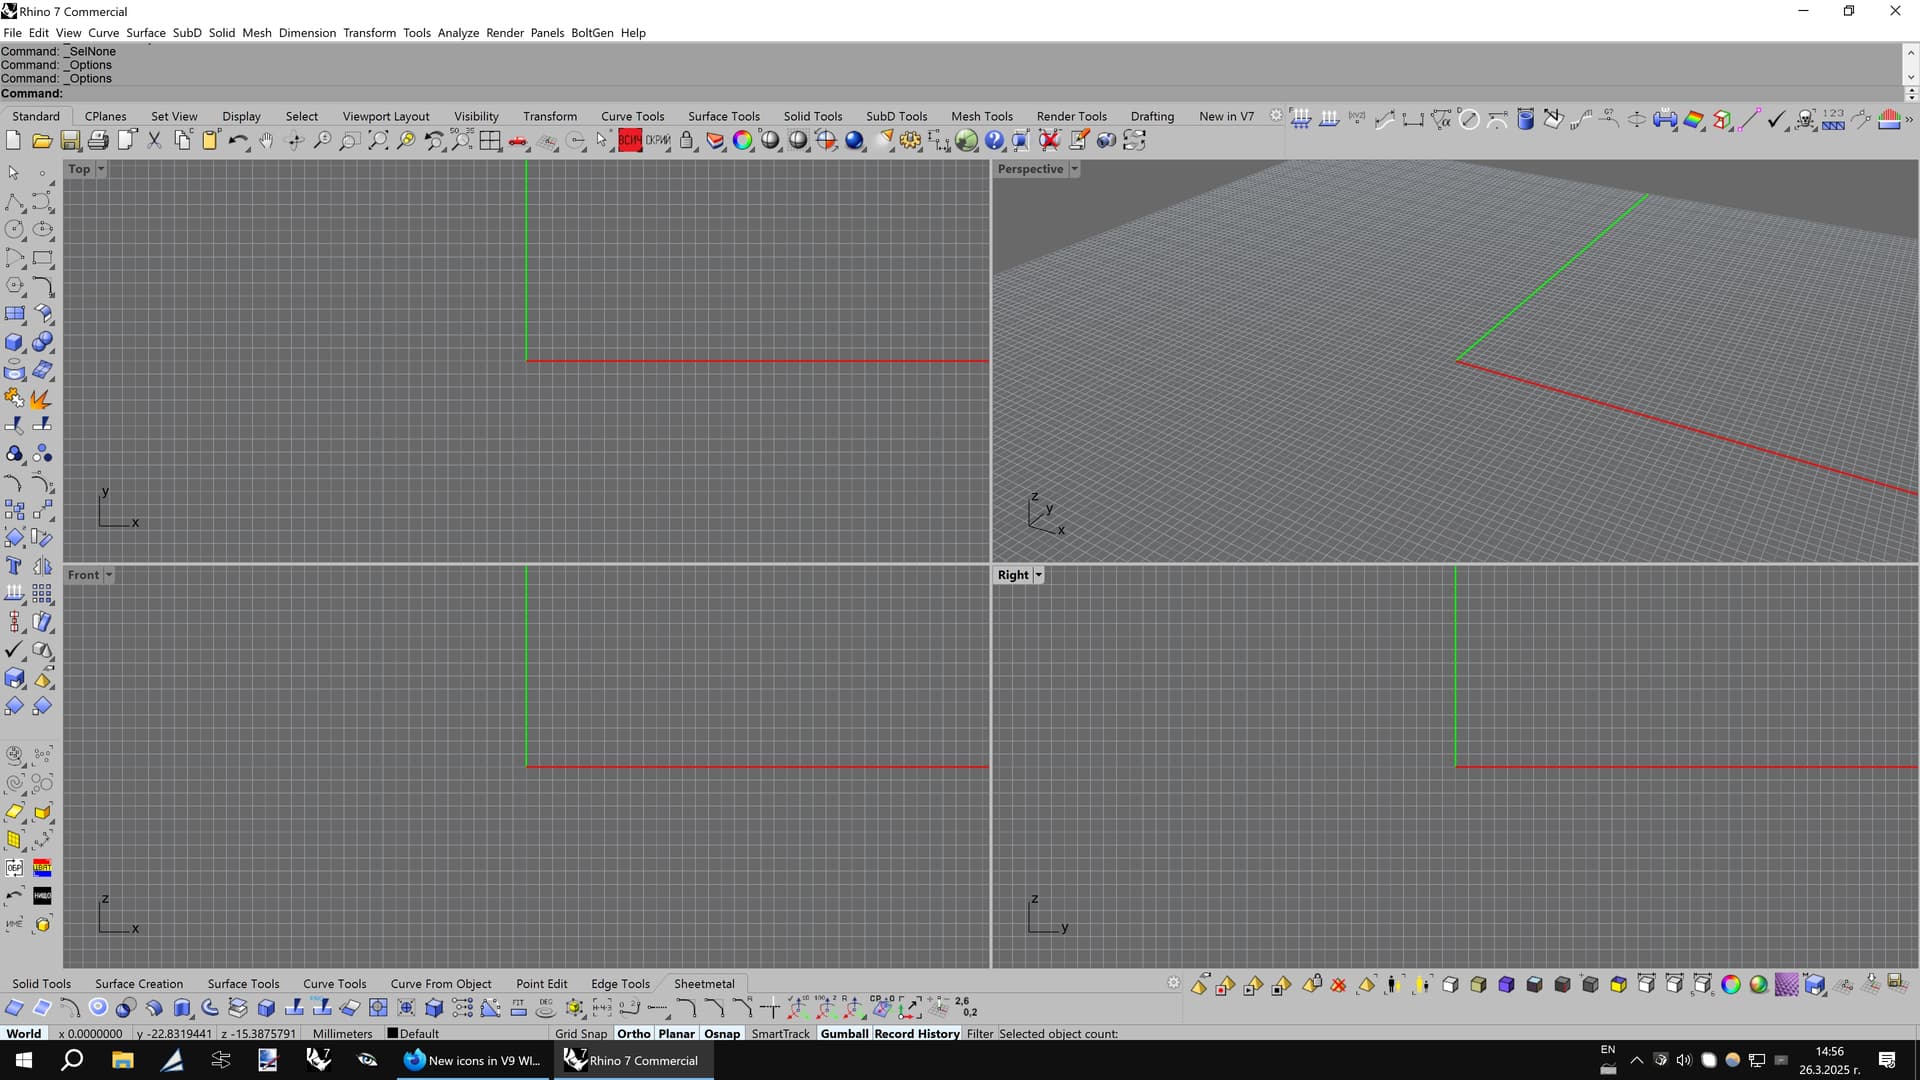The height and width of the screenshot is (1080, 1920).
Task: Select the arrow selection tool
Action: point(13,171)
